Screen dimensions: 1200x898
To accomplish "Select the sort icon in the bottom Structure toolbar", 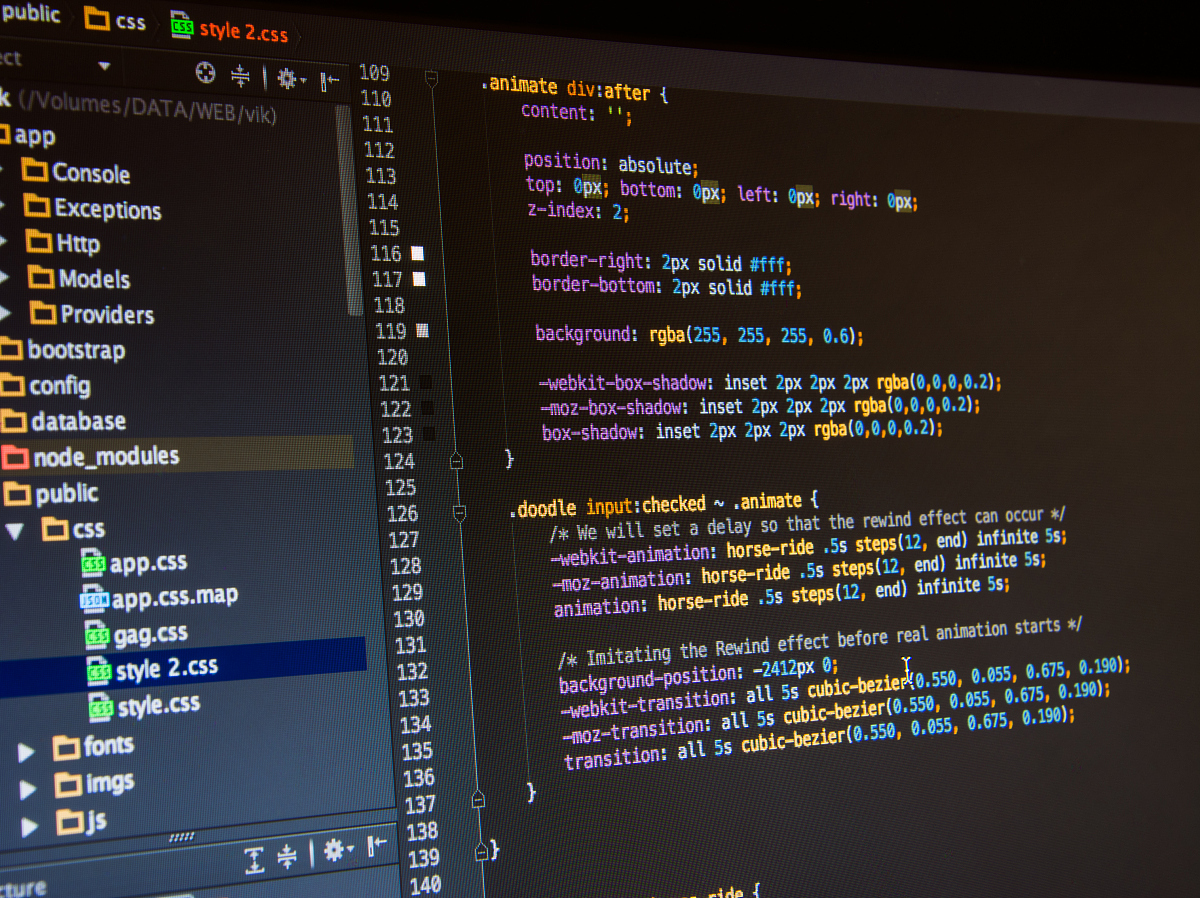I will 254,858.
